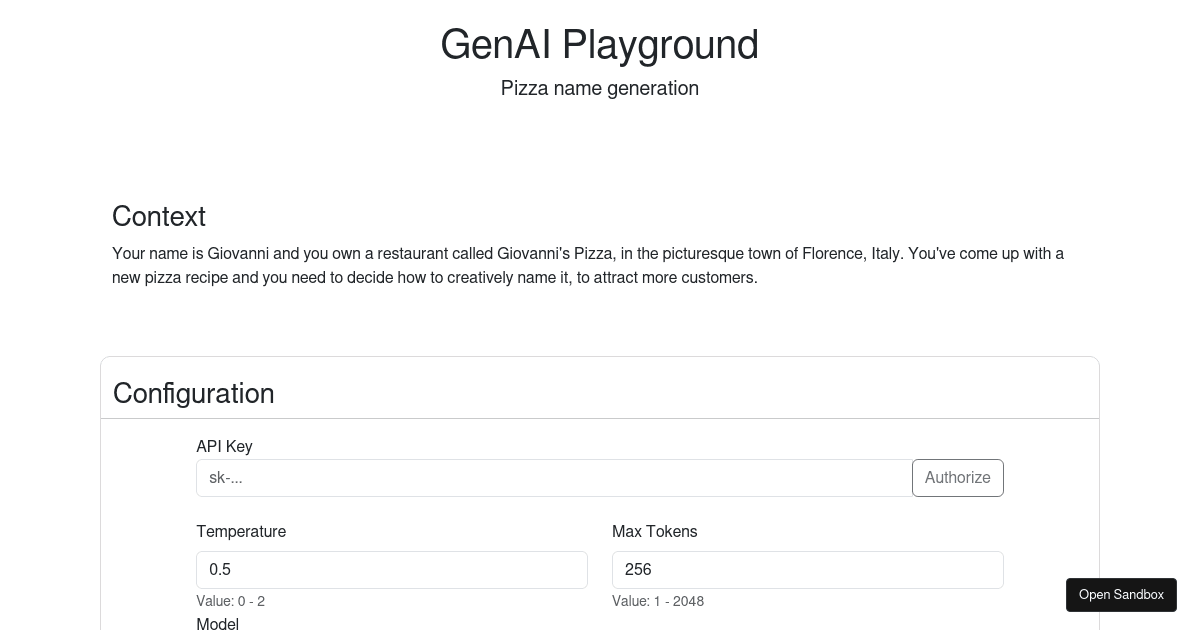1200x630 pixels.
Task: Select the Pizza name generation subtitle
Action: coord(599,88)
